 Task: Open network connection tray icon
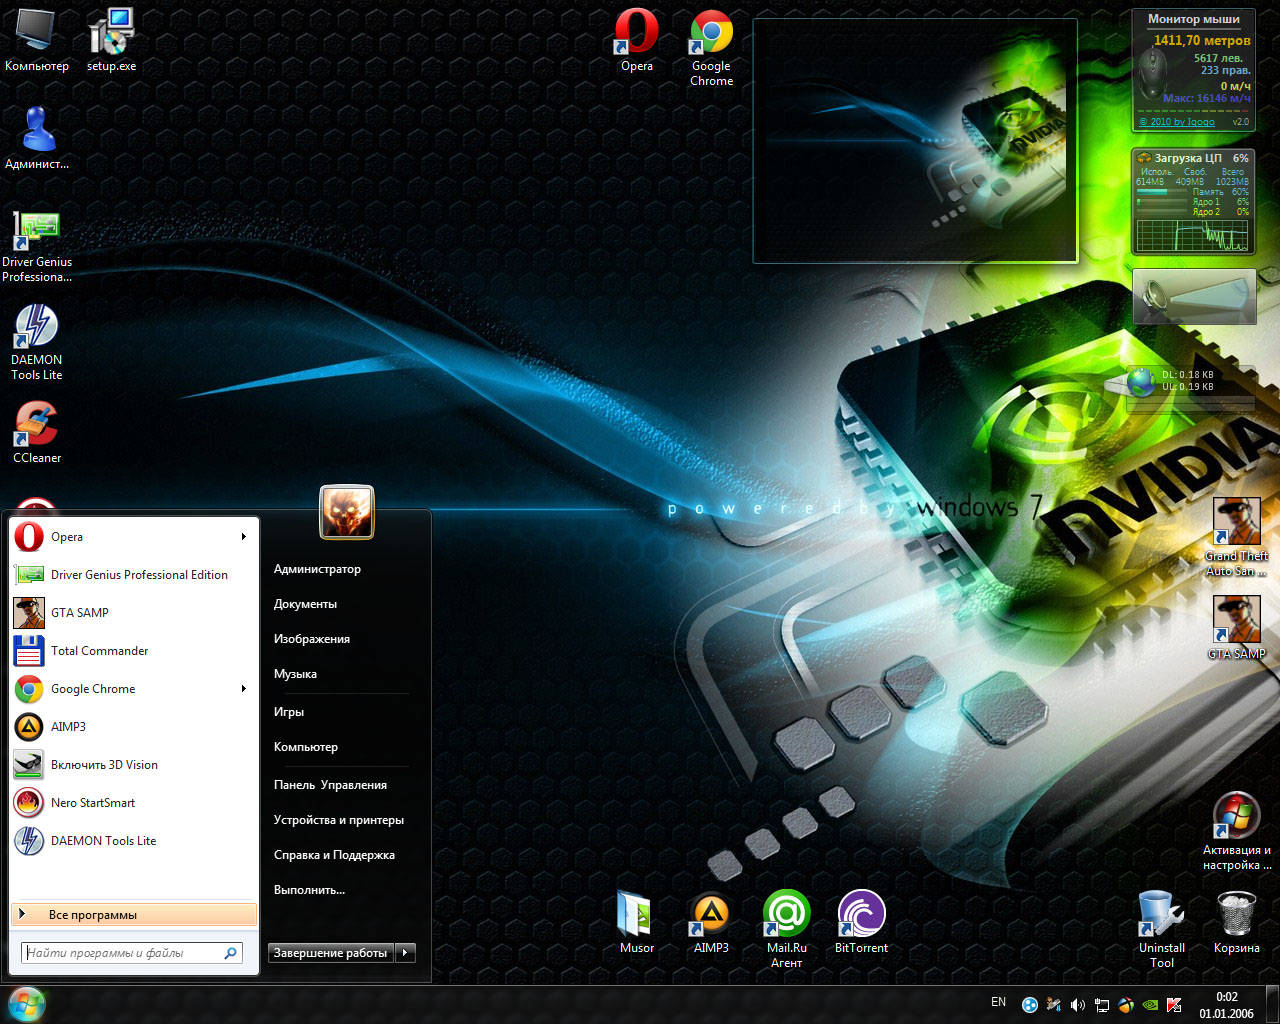1101,1004
